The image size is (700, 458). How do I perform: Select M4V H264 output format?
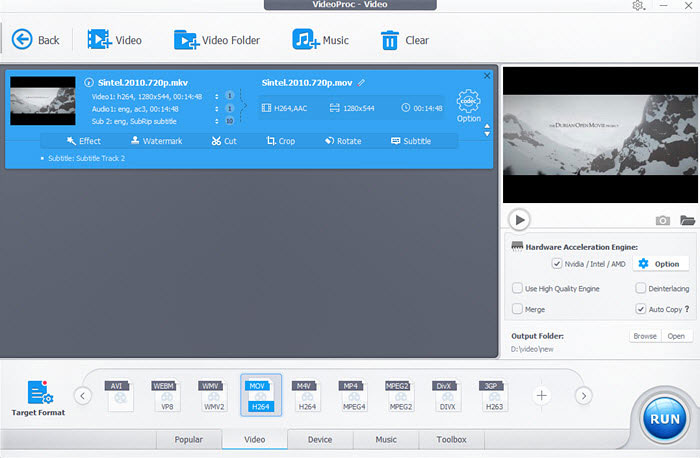[306, 396]
